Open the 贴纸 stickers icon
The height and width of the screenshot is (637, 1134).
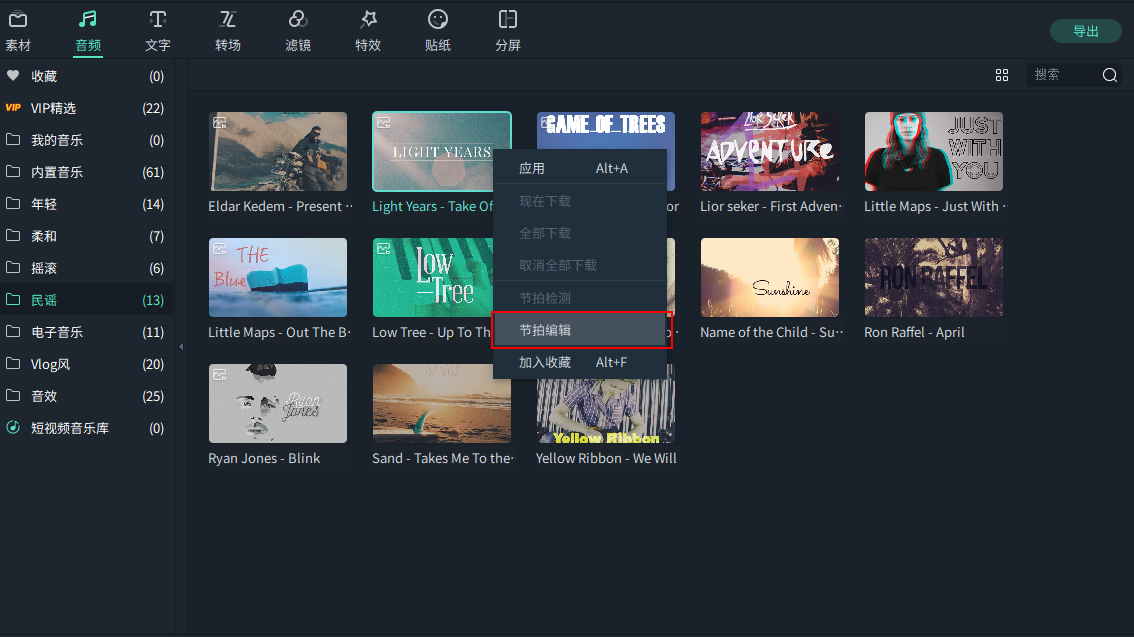coord(437,20)
